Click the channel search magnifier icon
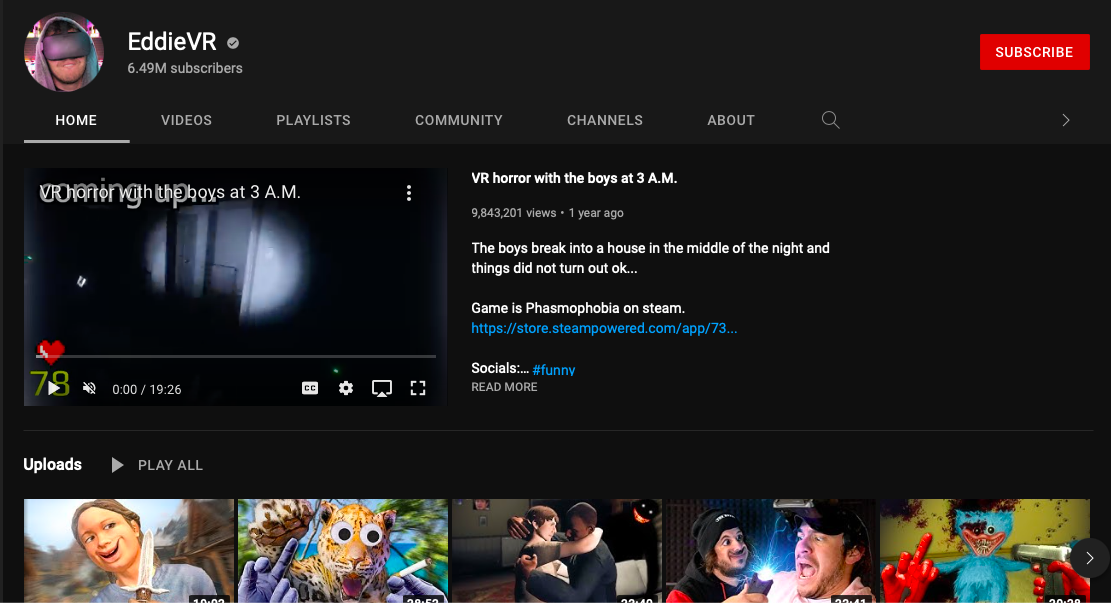 [830, 120]
